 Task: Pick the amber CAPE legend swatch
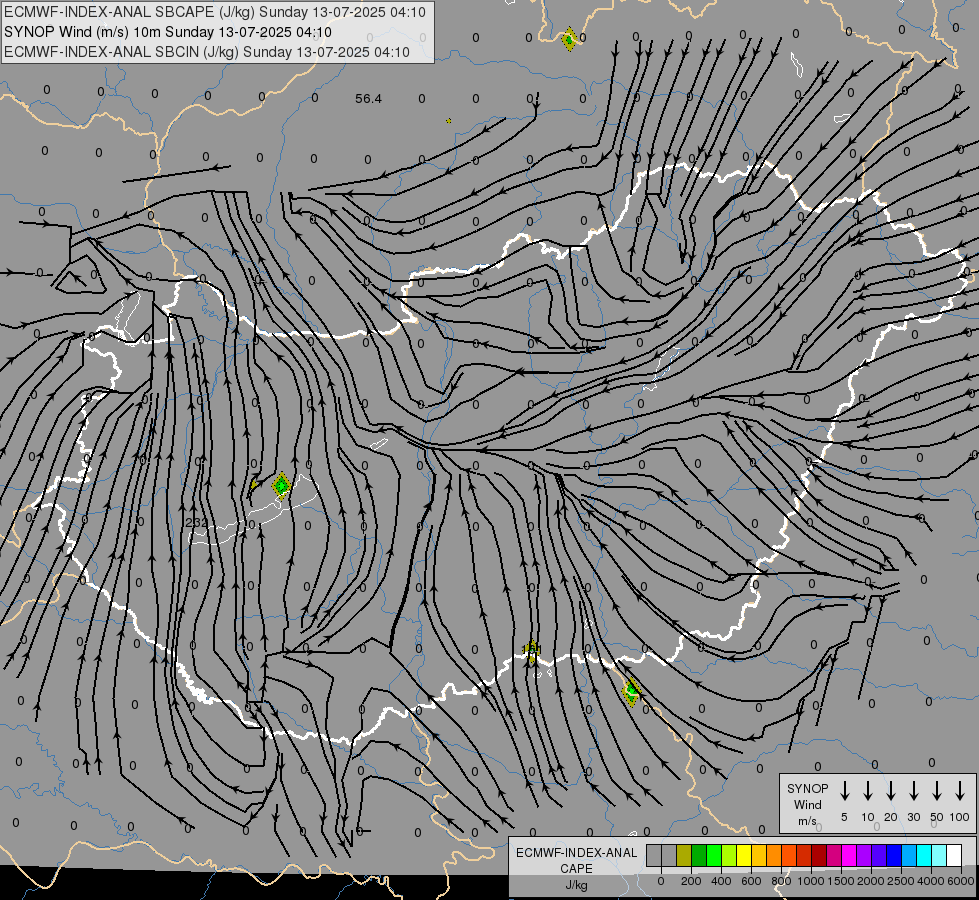(759, 855)
